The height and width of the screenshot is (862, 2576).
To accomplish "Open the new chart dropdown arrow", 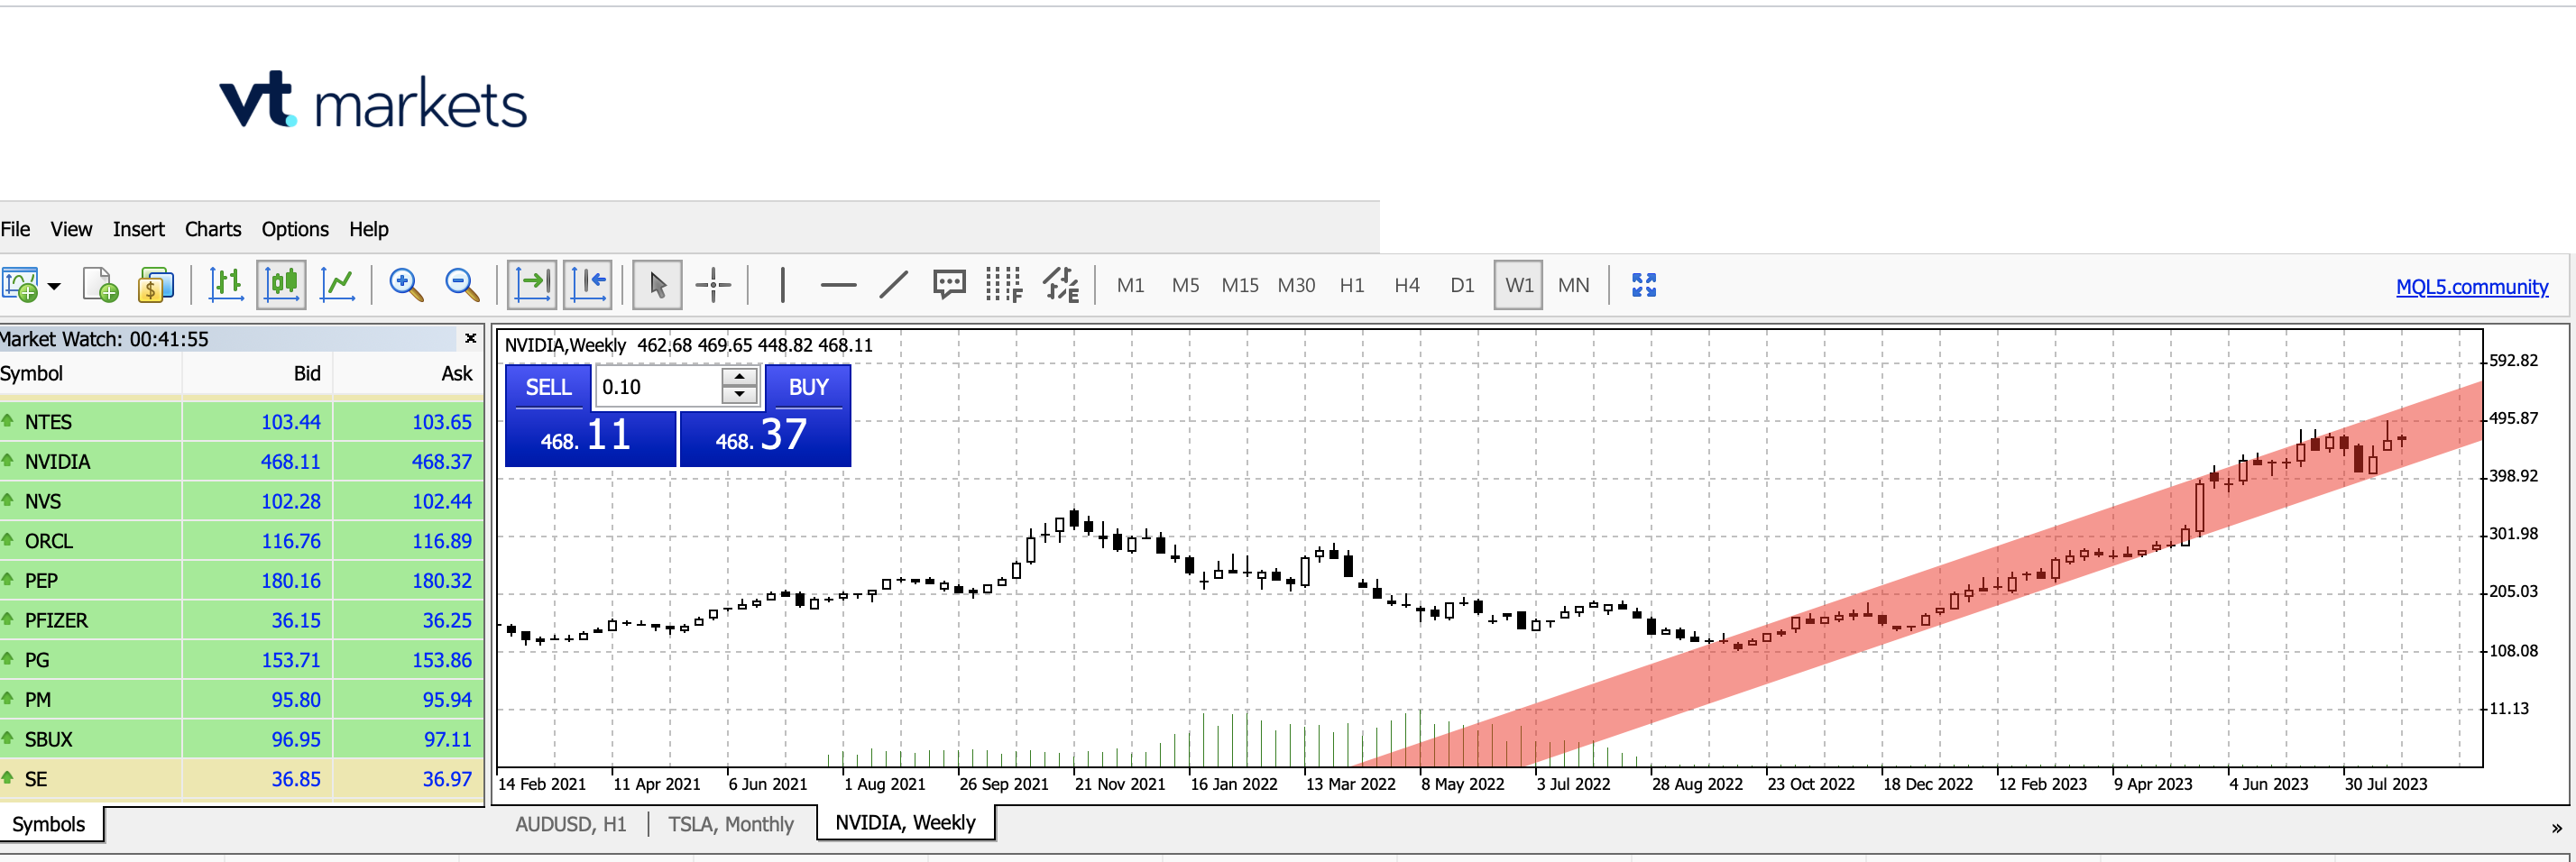I will click(x=54, y=286).
